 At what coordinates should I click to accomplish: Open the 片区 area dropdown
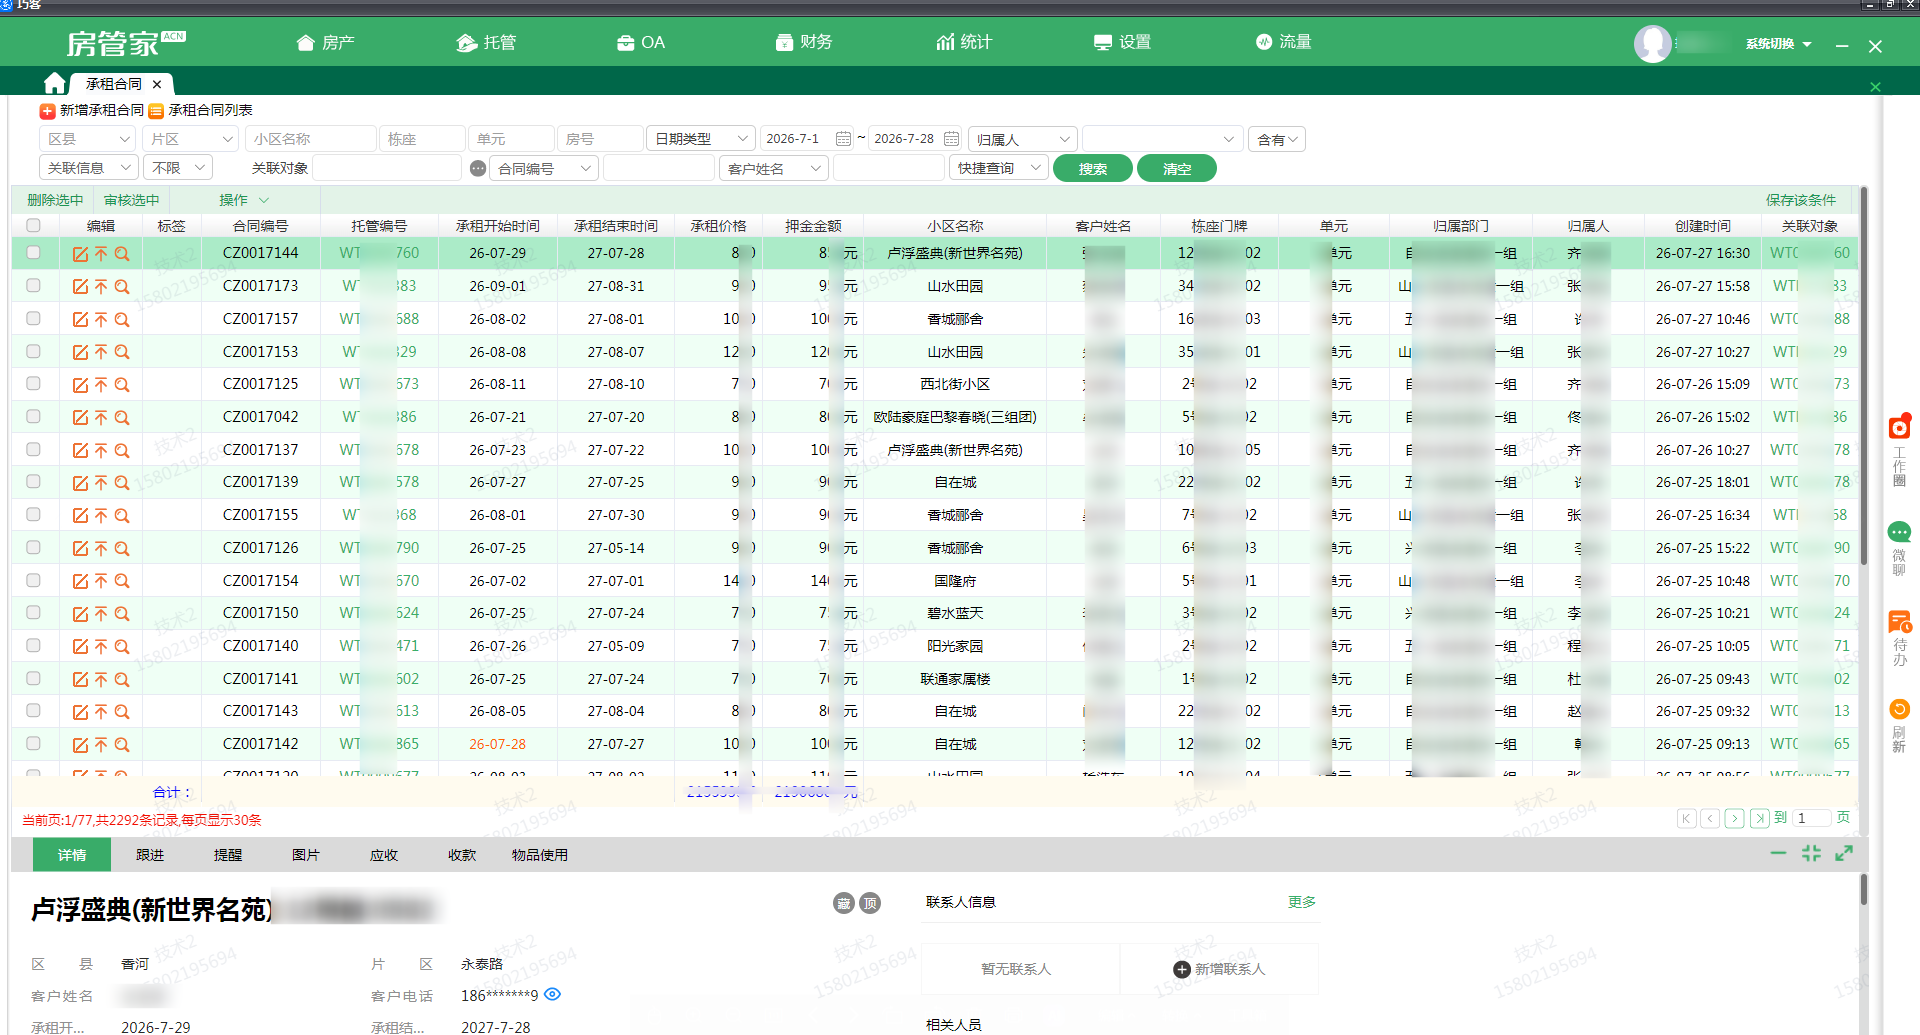pyautogui.click(x=190, y=139)
